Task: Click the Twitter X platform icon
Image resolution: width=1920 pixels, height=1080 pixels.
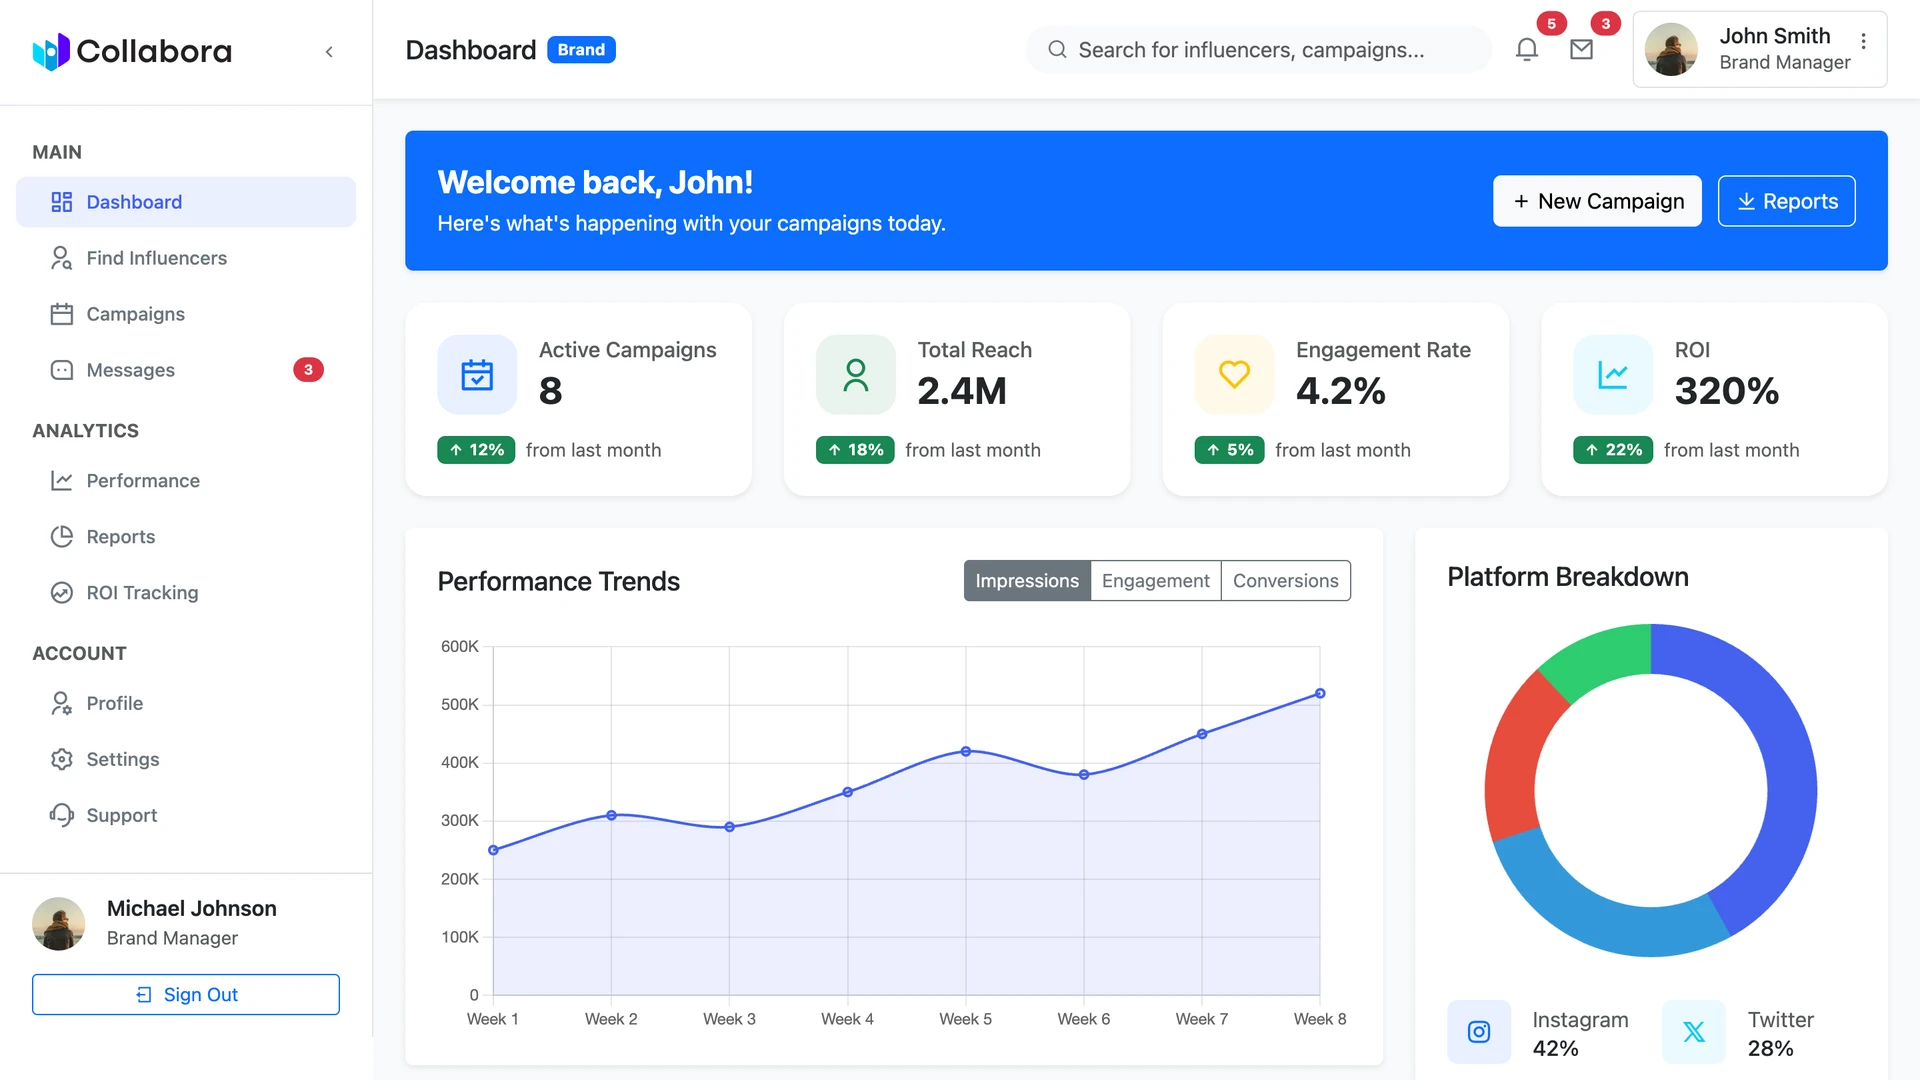Action: pos(1694,1032)
